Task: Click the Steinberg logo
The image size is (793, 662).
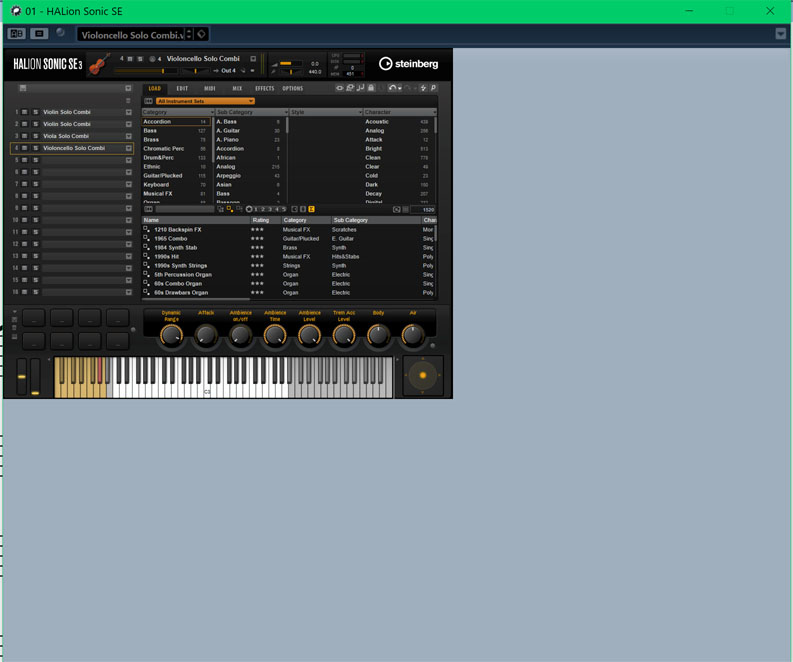Action: 409,64
